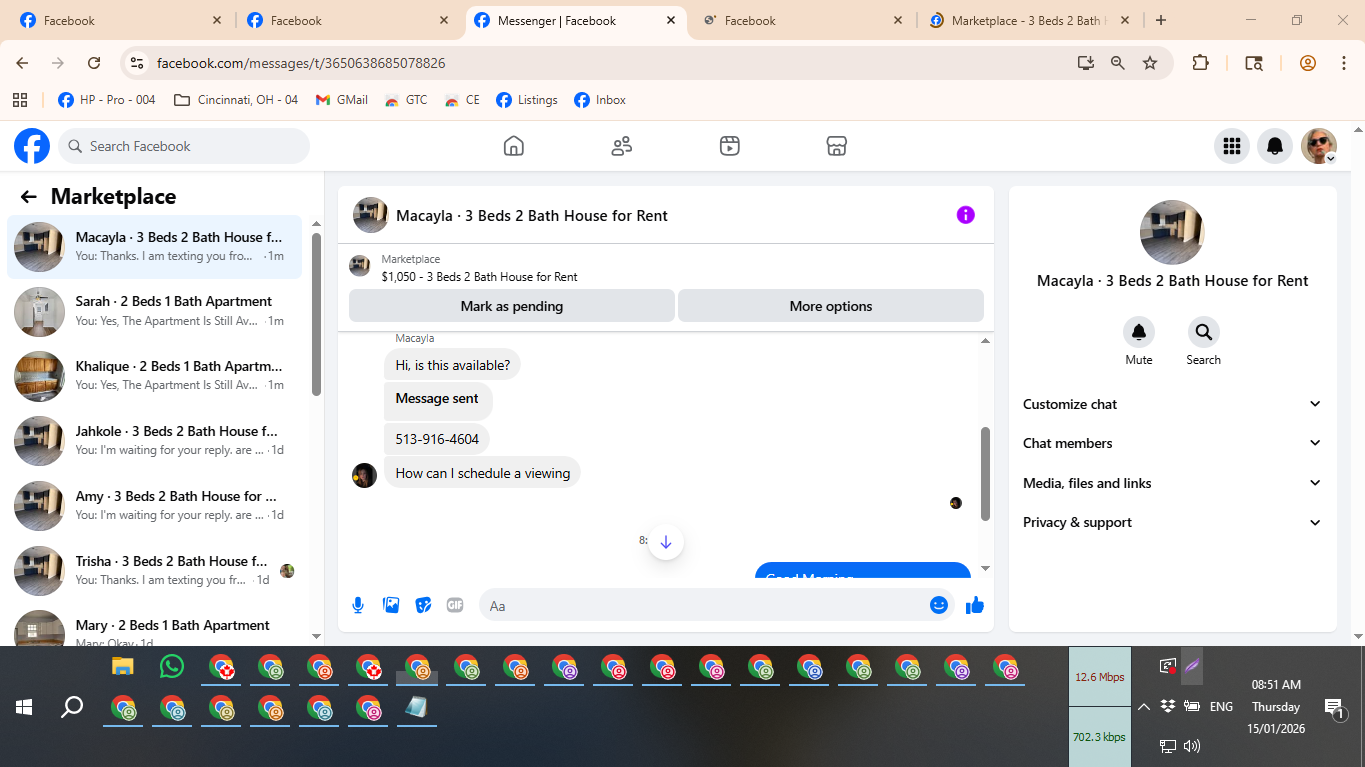Click chat messages scrollbar thumb
This screenshot has height=767, width=1365.
[x=985, y=474]
